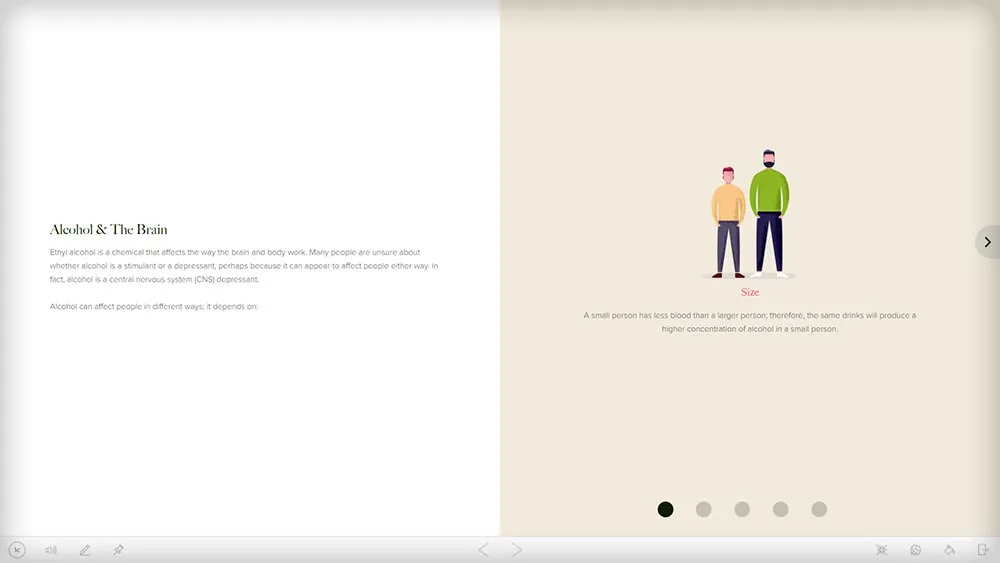Image resolution: width=1000 pixels, height=563 pixels.
Task: Open the chat bubble icon
Action: pyautogui.click(x=915, y=550)
